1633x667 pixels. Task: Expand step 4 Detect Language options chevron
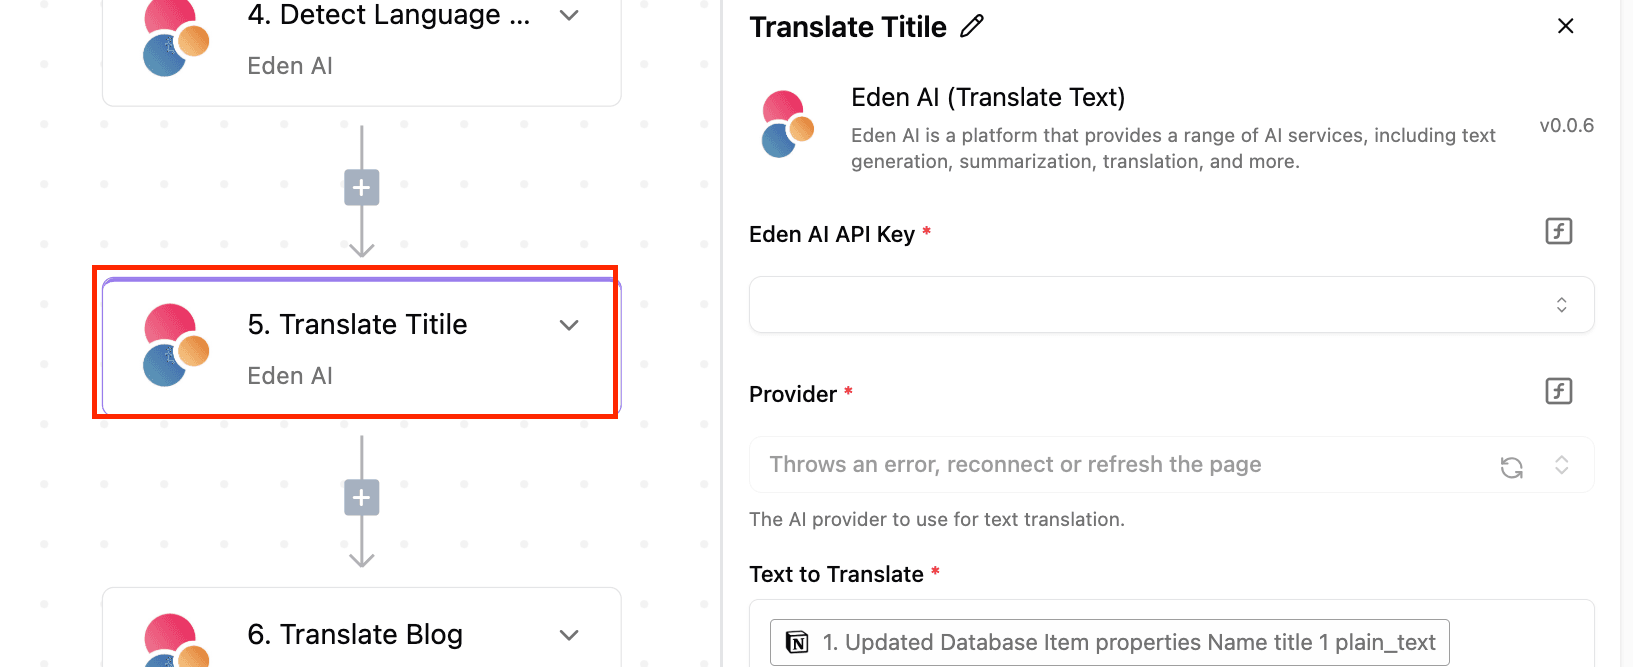pos(569,16)
